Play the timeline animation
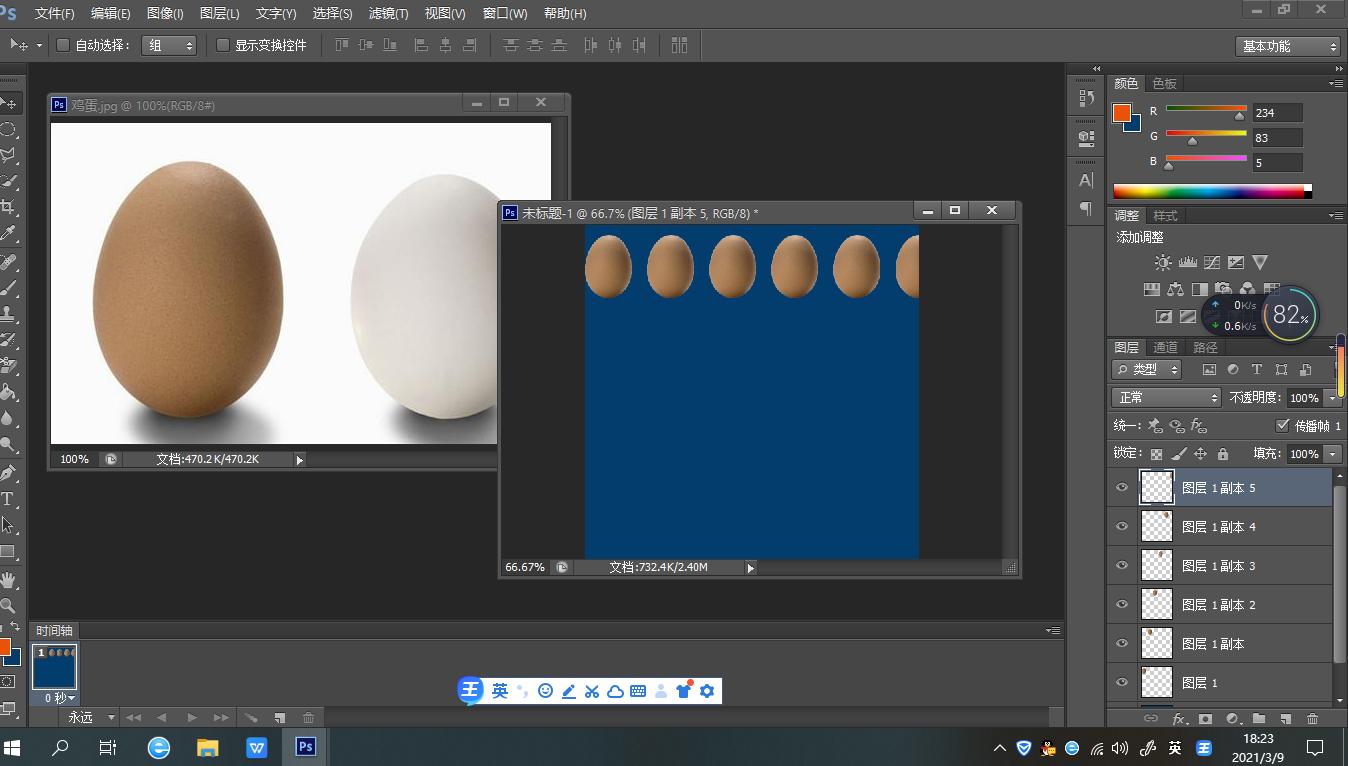 (191, 717)
